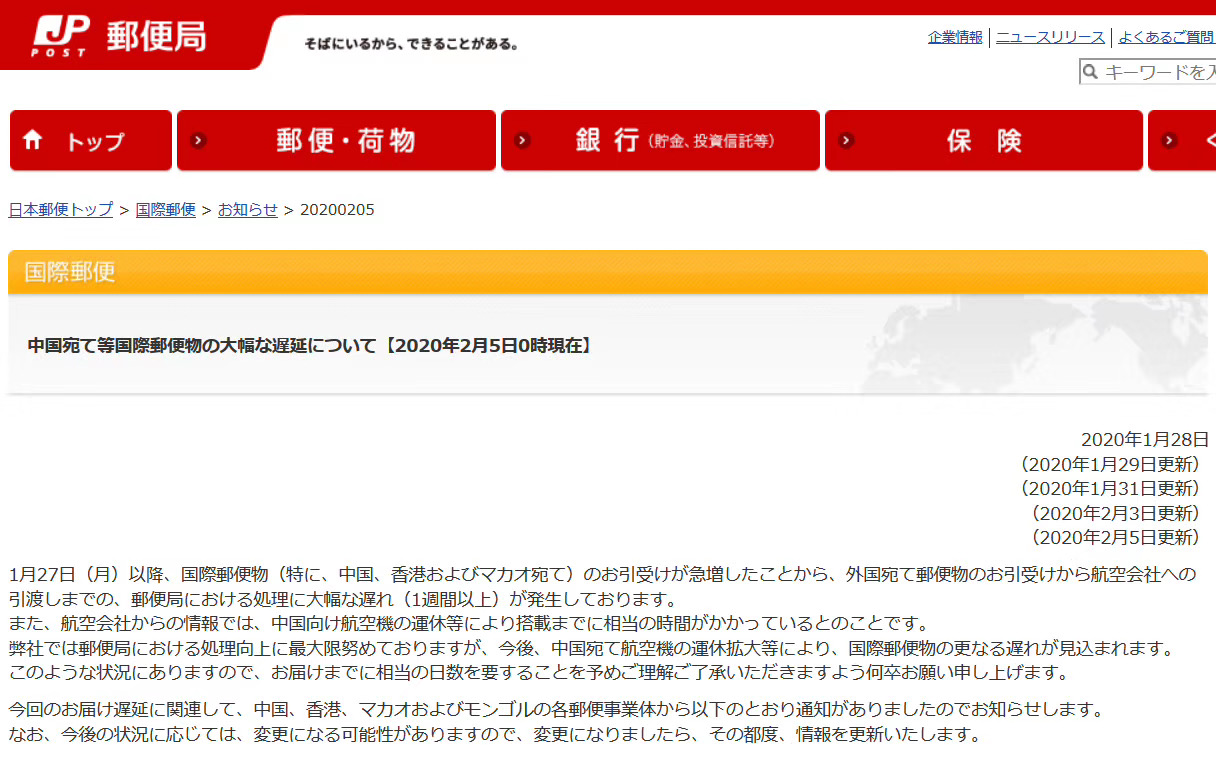Open the 郵便・荷物 navigation menu
This screenshot has width=1216, height=760.
click(x=336, y=140)
